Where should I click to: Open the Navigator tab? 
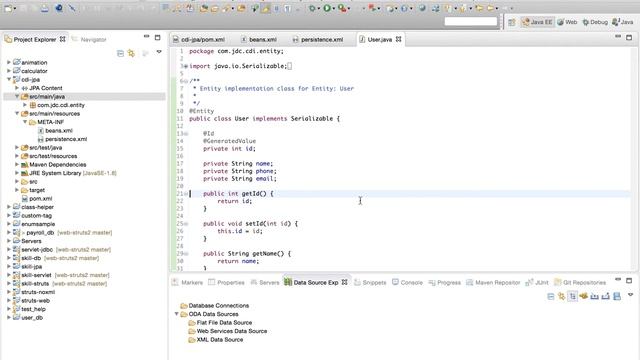coord(89,40)
